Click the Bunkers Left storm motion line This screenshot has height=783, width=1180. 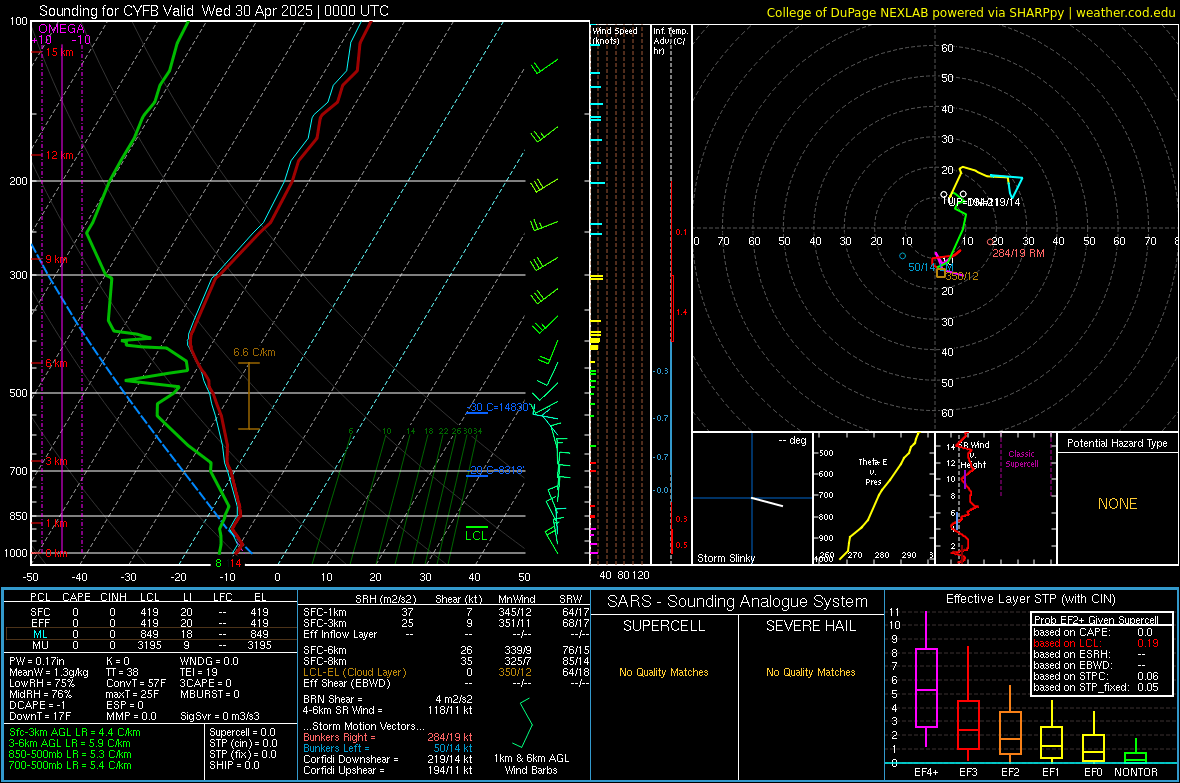pyautogui.click(x=388, y=748)
